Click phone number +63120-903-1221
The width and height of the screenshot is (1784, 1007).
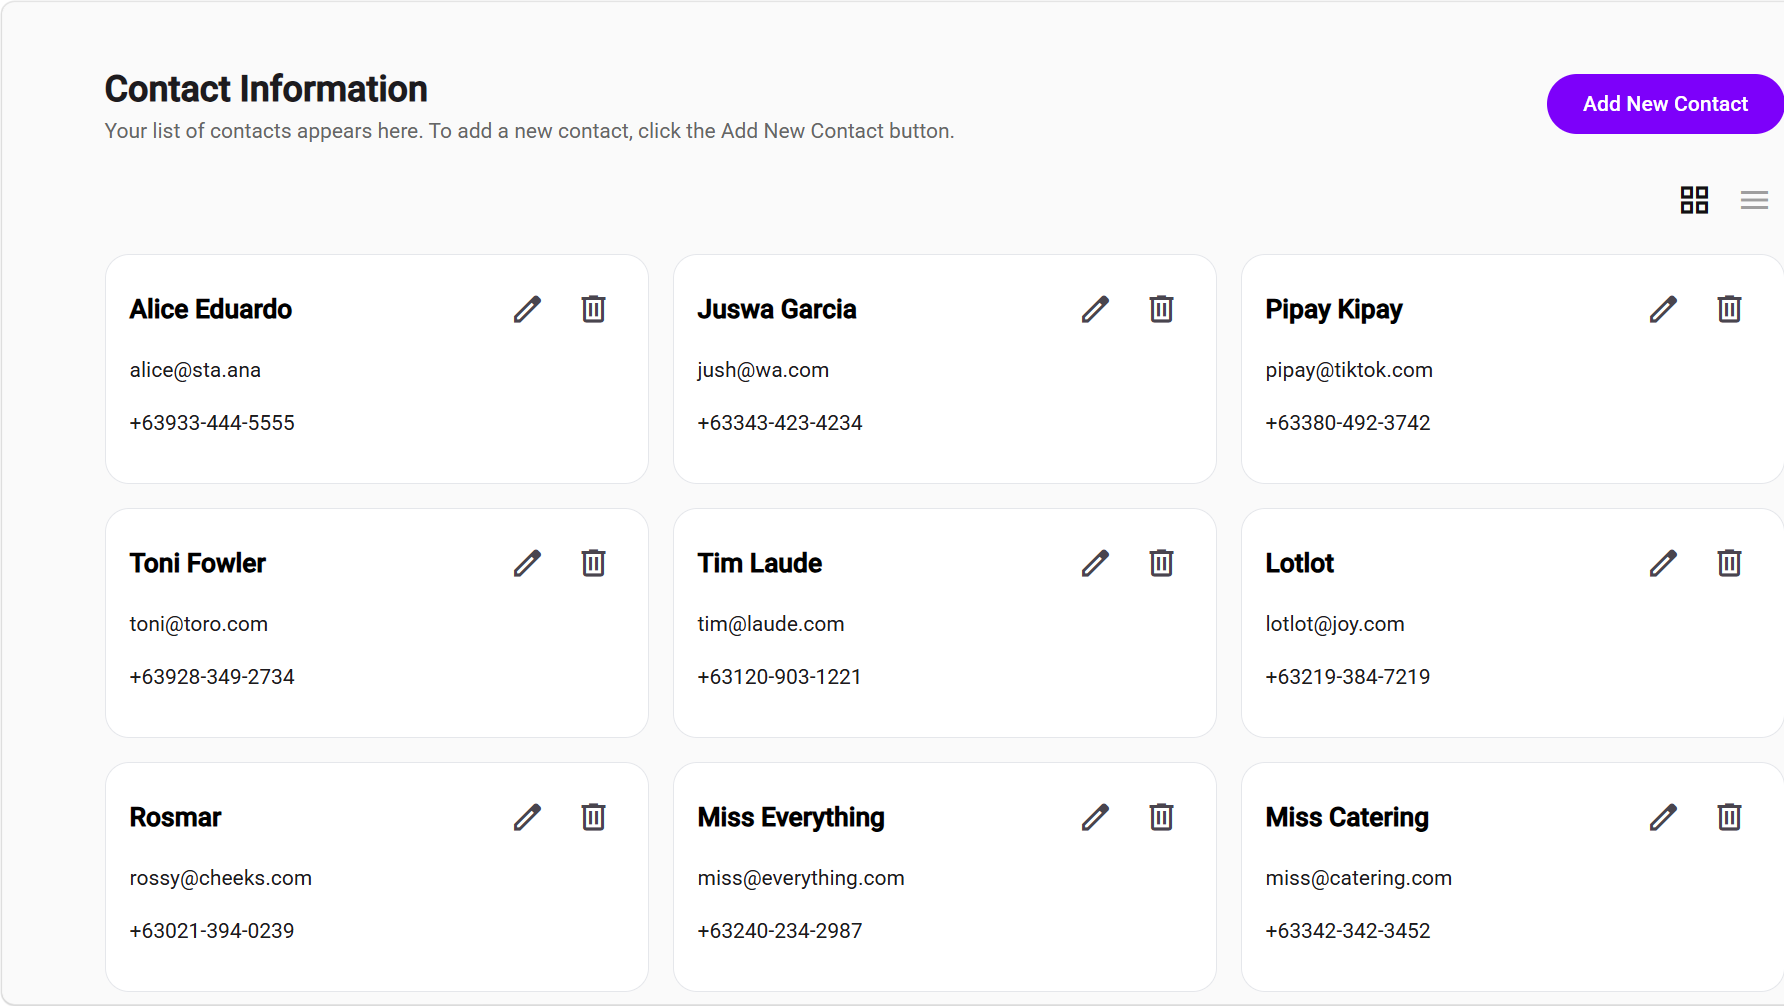point(779,677)
